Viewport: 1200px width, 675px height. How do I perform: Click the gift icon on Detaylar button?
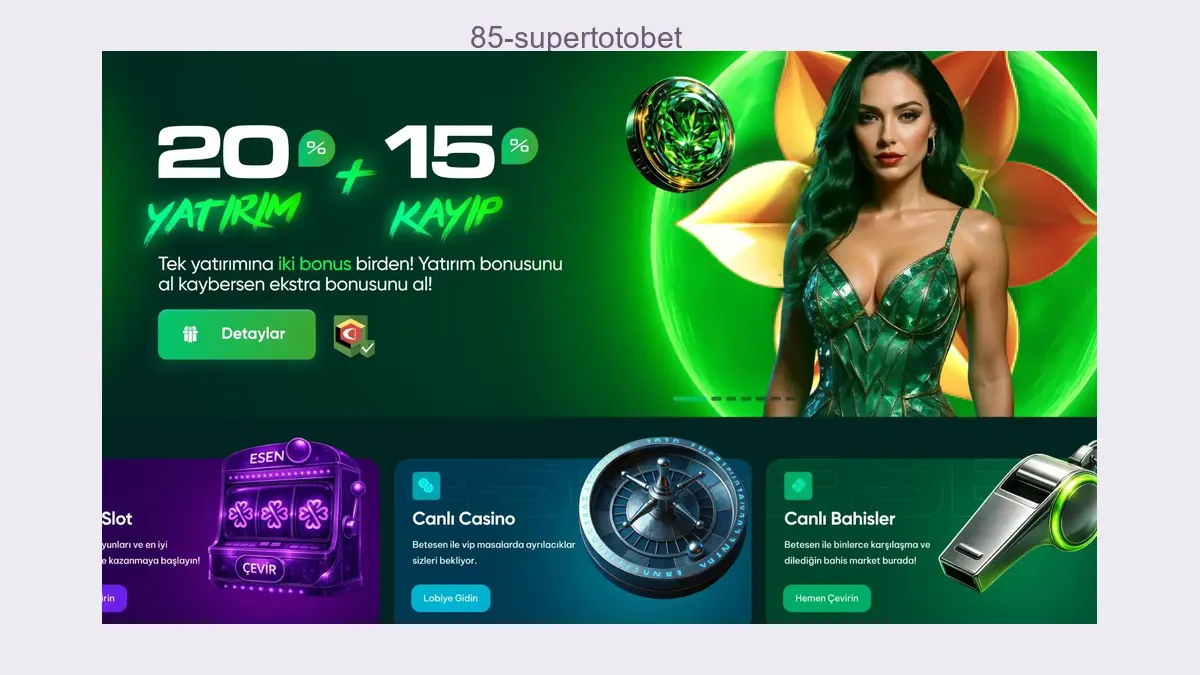pos(190,334)
